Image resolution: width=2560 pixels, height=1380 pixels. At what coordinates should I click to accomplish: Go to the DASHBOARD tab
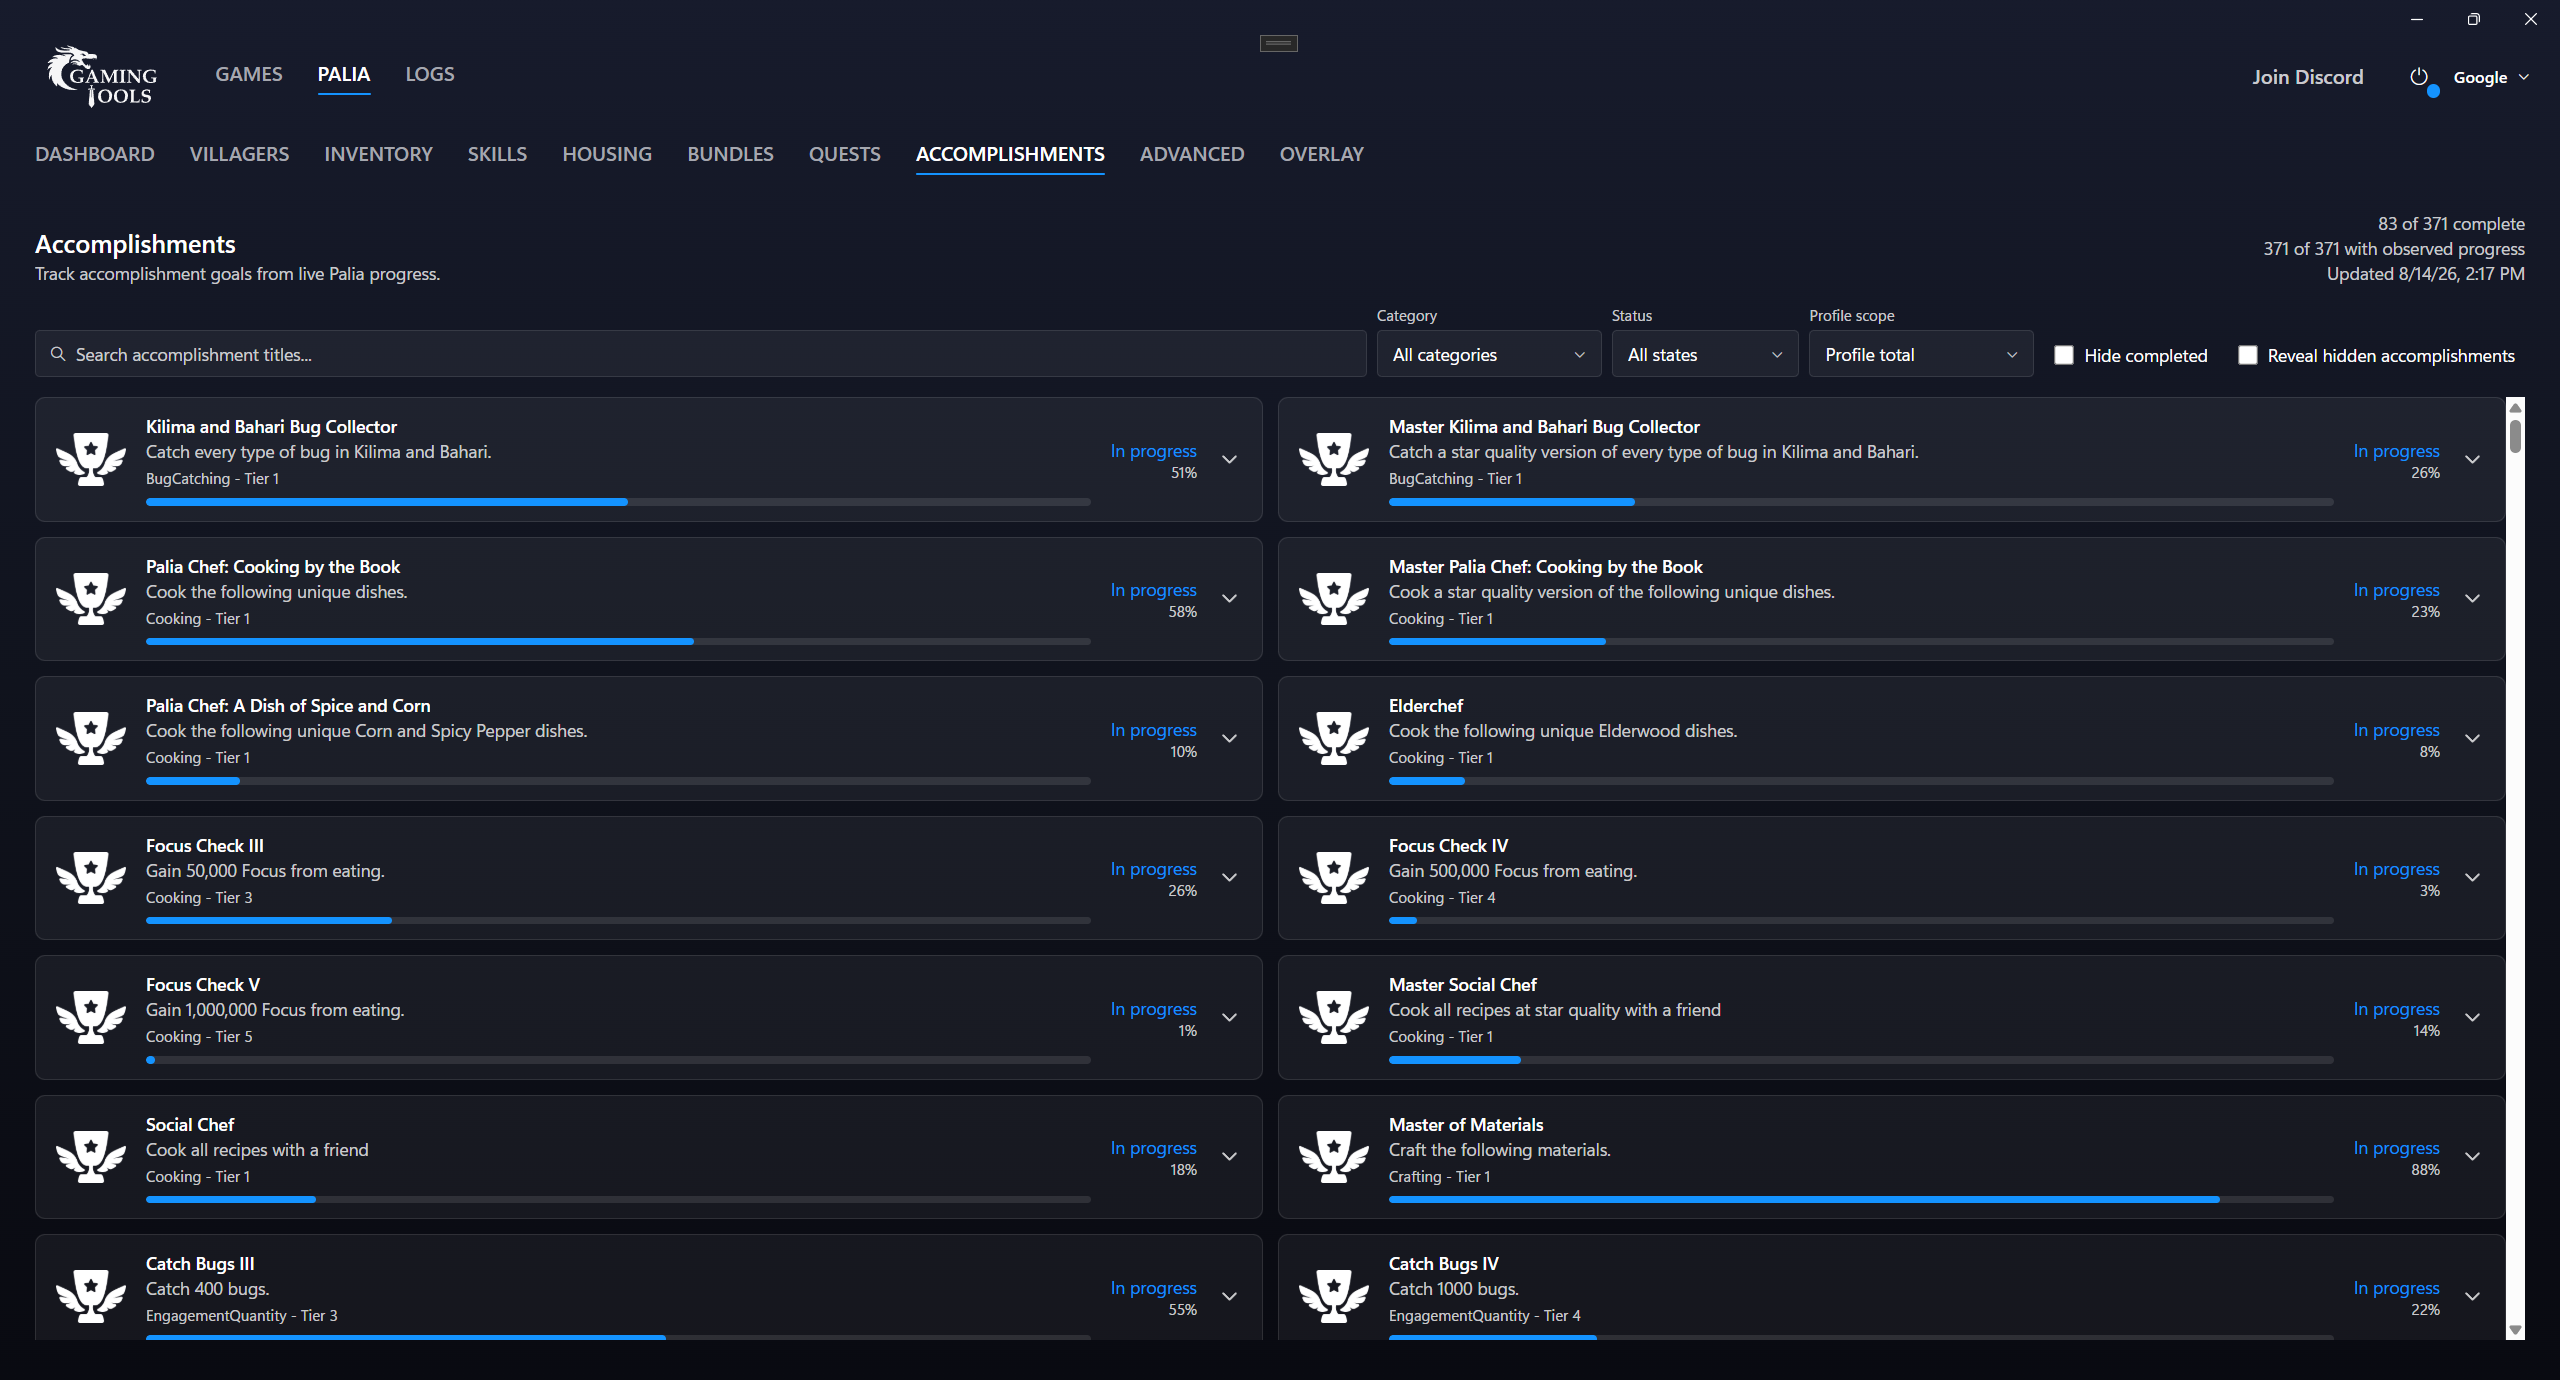[95, 154]
